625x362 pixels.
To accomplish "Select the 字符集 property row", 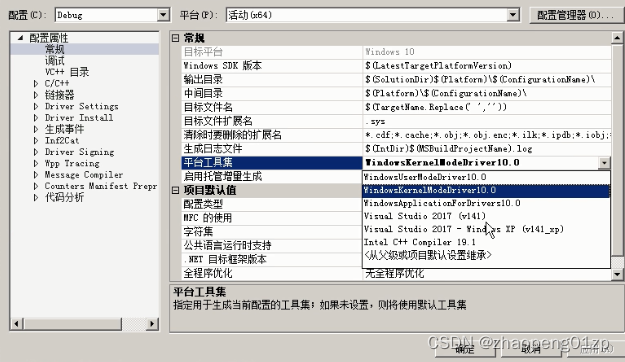I will (272, 232).
